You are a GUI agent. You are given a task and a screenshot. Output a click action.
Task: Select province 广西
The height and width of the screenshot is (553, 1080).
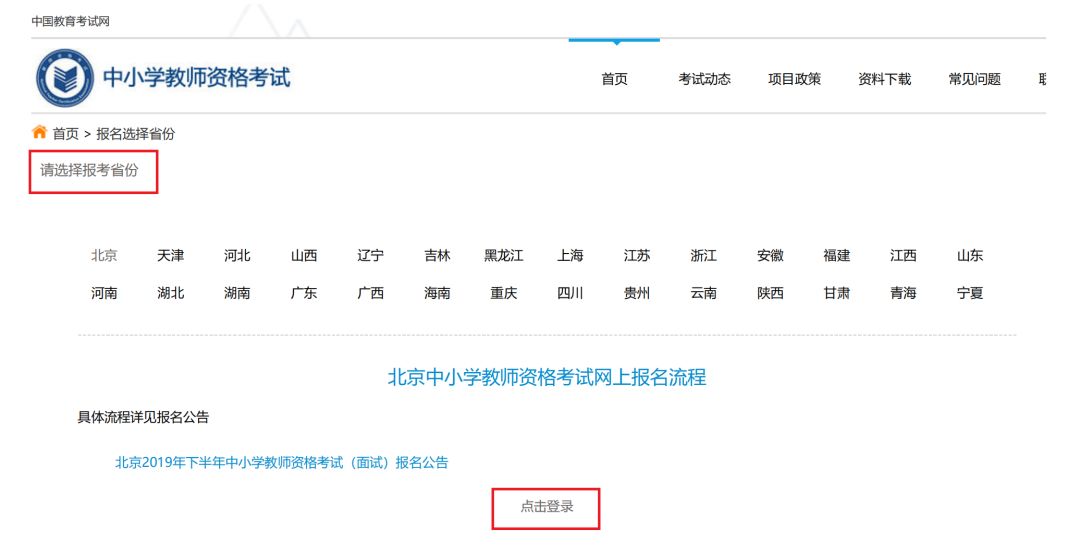tap(371, 293)
